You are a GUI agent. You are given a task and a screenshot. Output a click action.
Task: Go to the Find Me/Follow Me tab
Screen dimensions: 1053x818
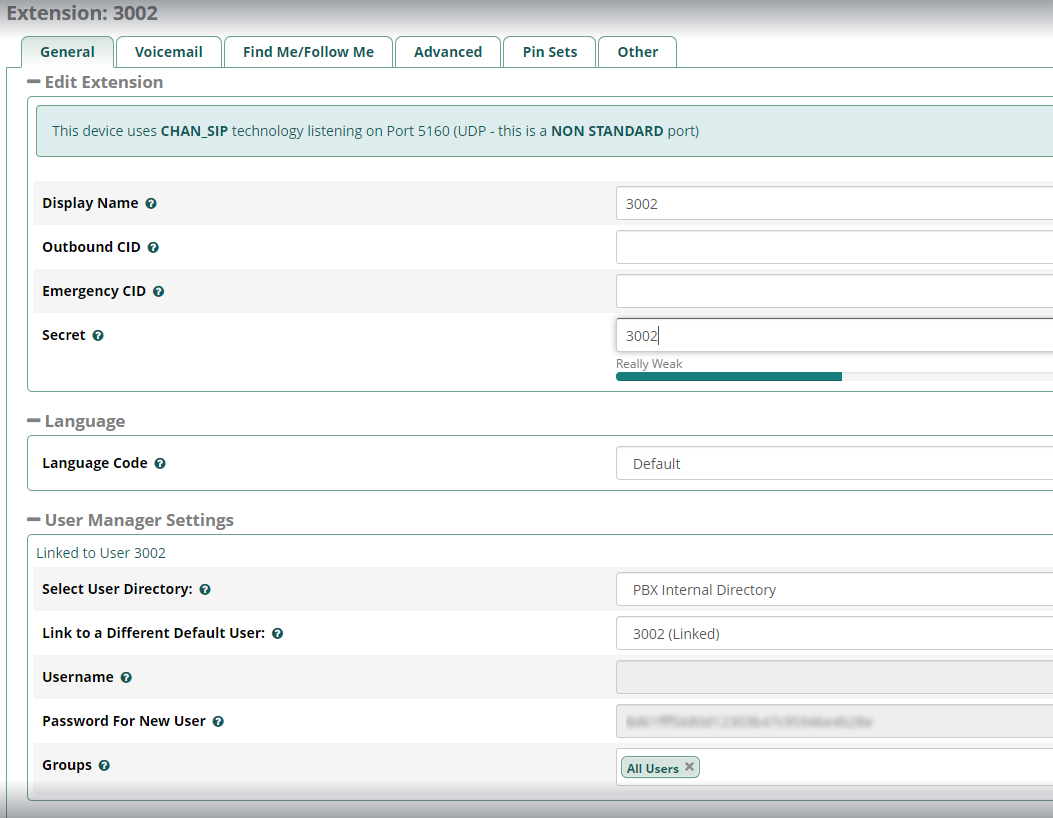click(308, 52)
